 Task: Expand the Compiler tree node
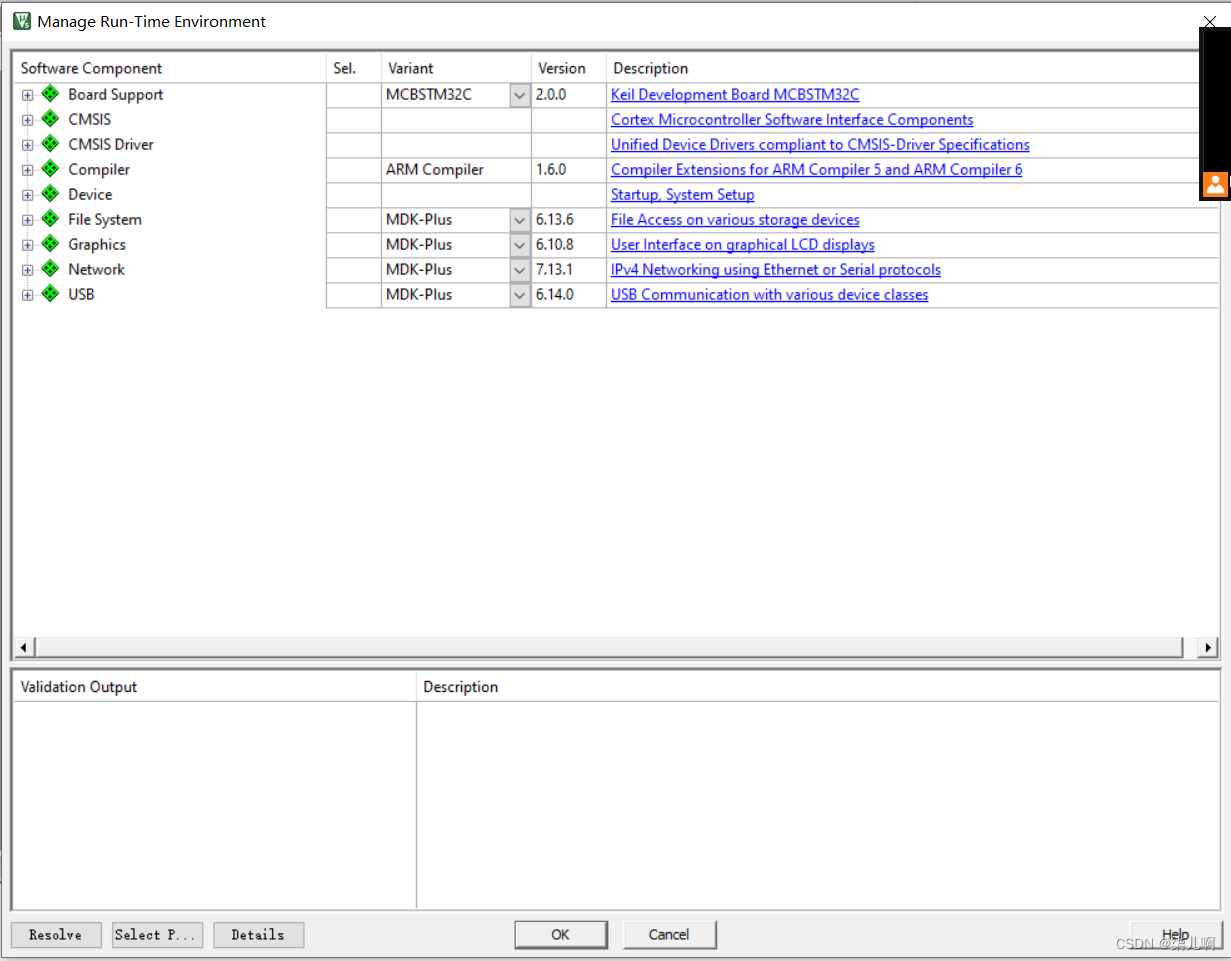[28, 170]
